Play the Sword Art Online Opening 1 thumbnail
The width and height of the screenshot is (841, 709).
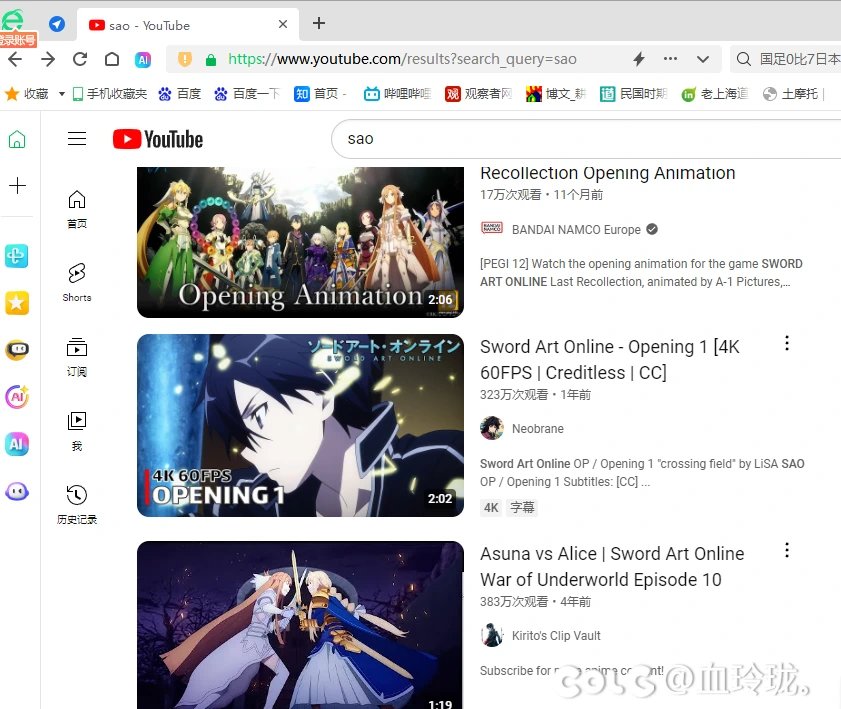click(300, 425)
